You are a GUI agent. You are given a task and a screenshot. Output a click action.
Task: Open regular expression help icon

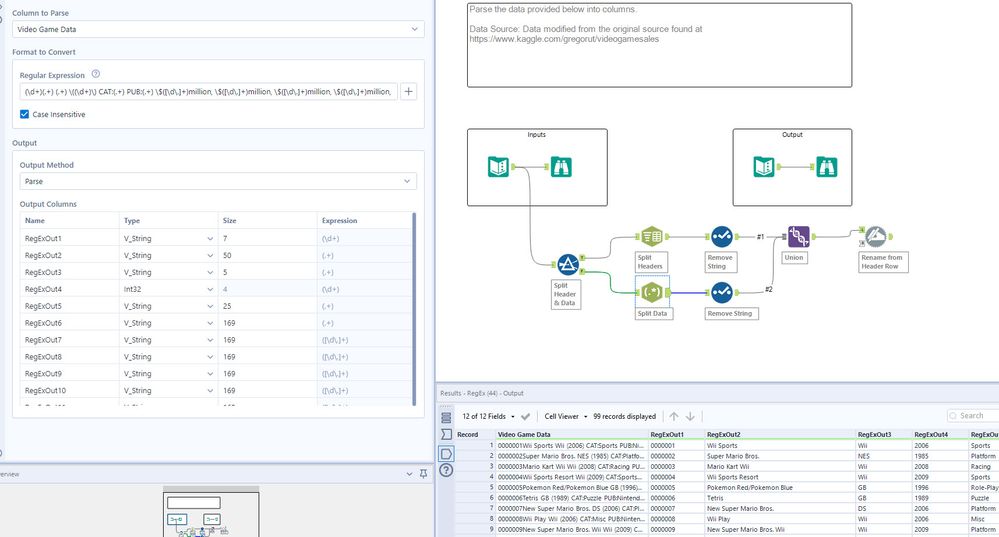coord(96,74)
